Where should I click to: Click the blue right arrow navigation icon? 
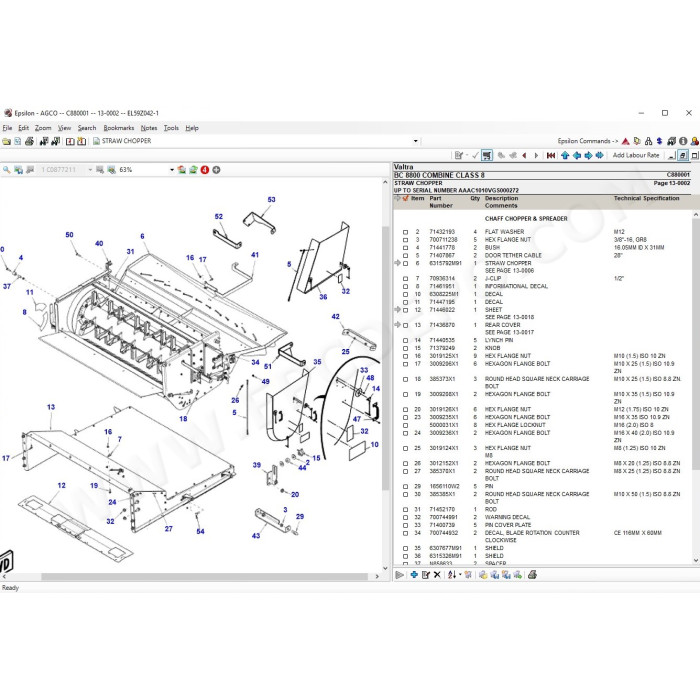(x=588, y=155)
